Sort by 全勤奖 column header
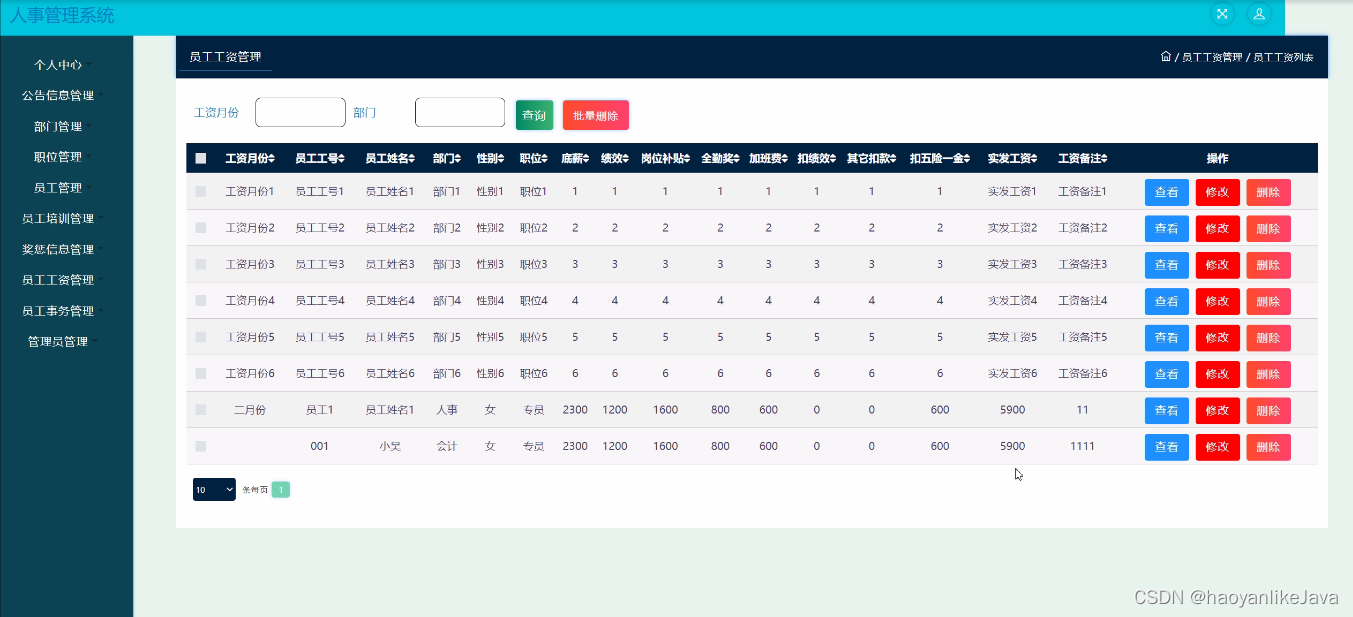The height and width of the screenshot is (617, 1353). pyautogui.click(x=720, y=159)
